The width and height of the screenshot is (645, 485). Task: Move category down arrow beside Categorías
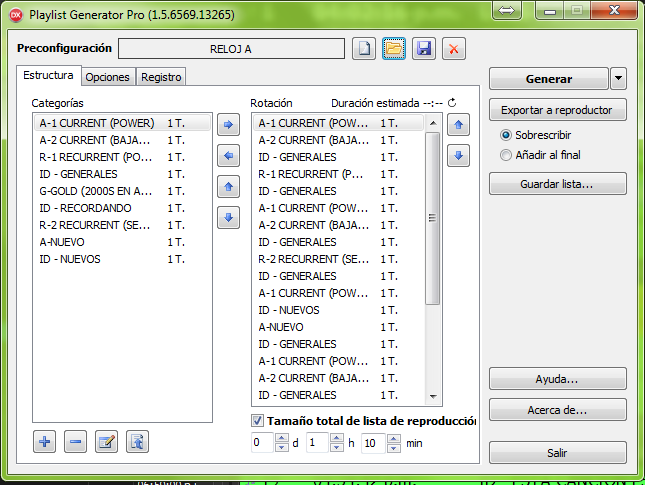(x=228, y=218)
